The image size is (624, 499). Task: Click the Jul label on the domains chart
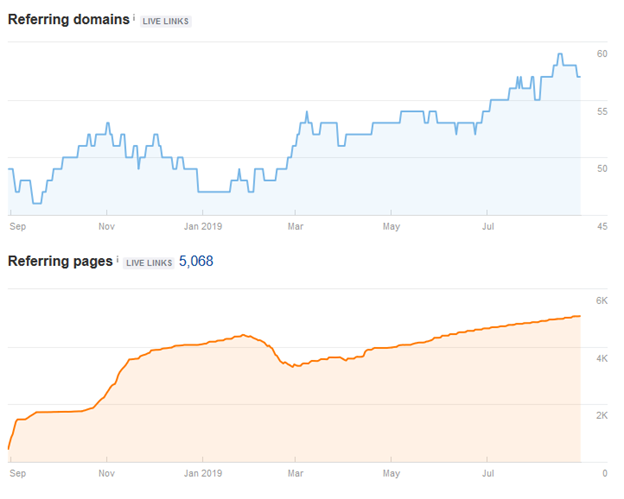(488, 226)
